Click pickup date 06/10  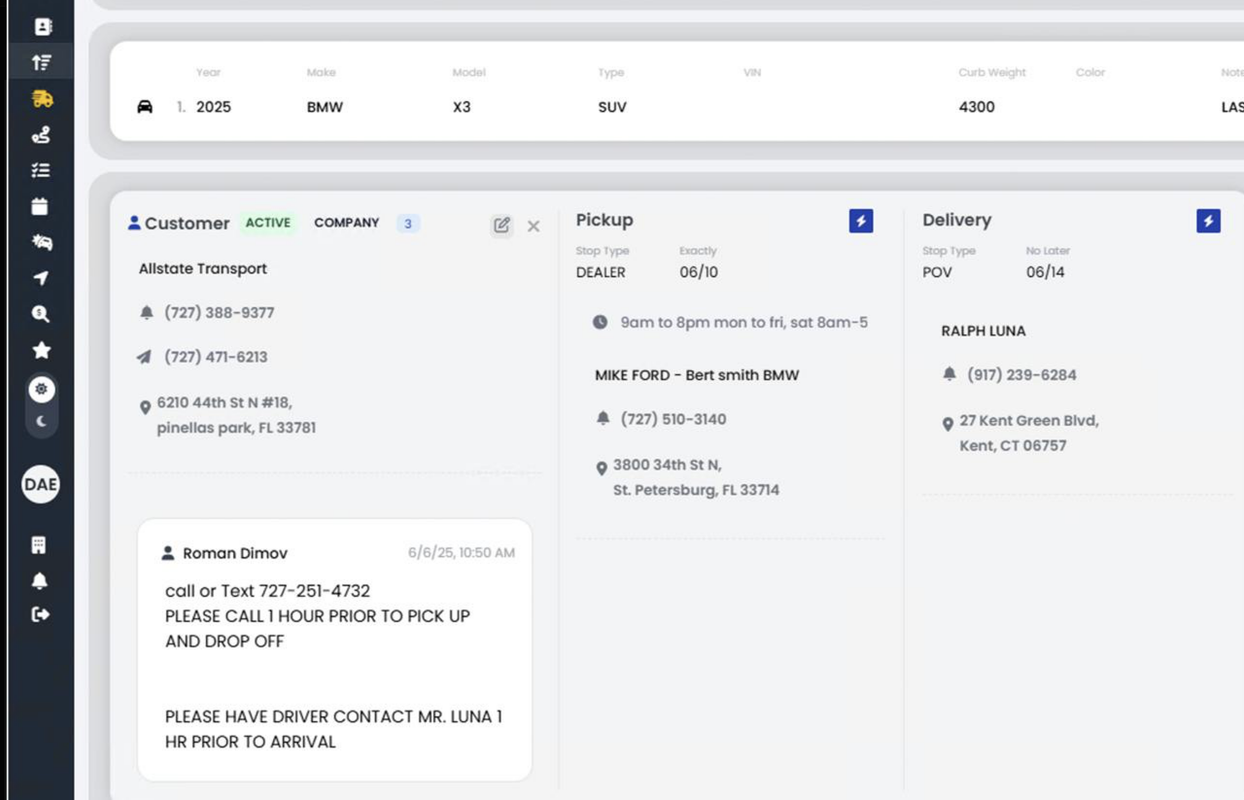[698, 272]
